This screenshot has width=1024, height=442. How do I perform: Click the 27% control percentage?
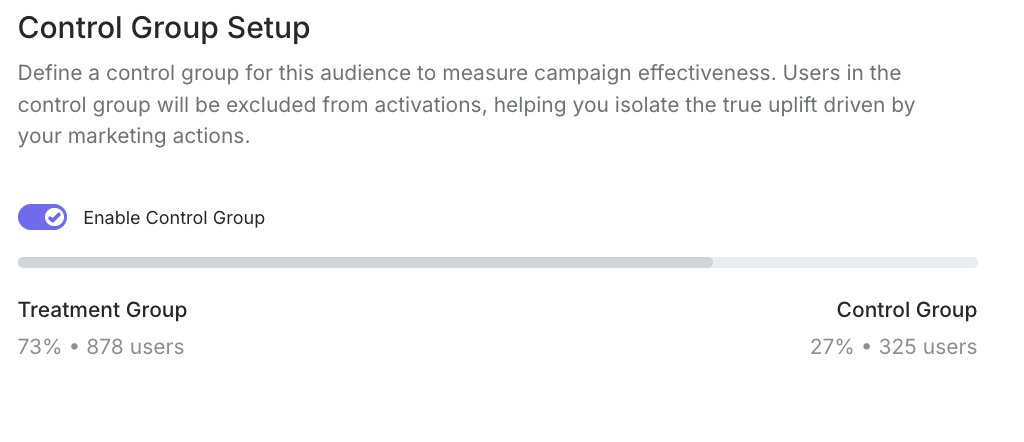click(x=831, y=347)
